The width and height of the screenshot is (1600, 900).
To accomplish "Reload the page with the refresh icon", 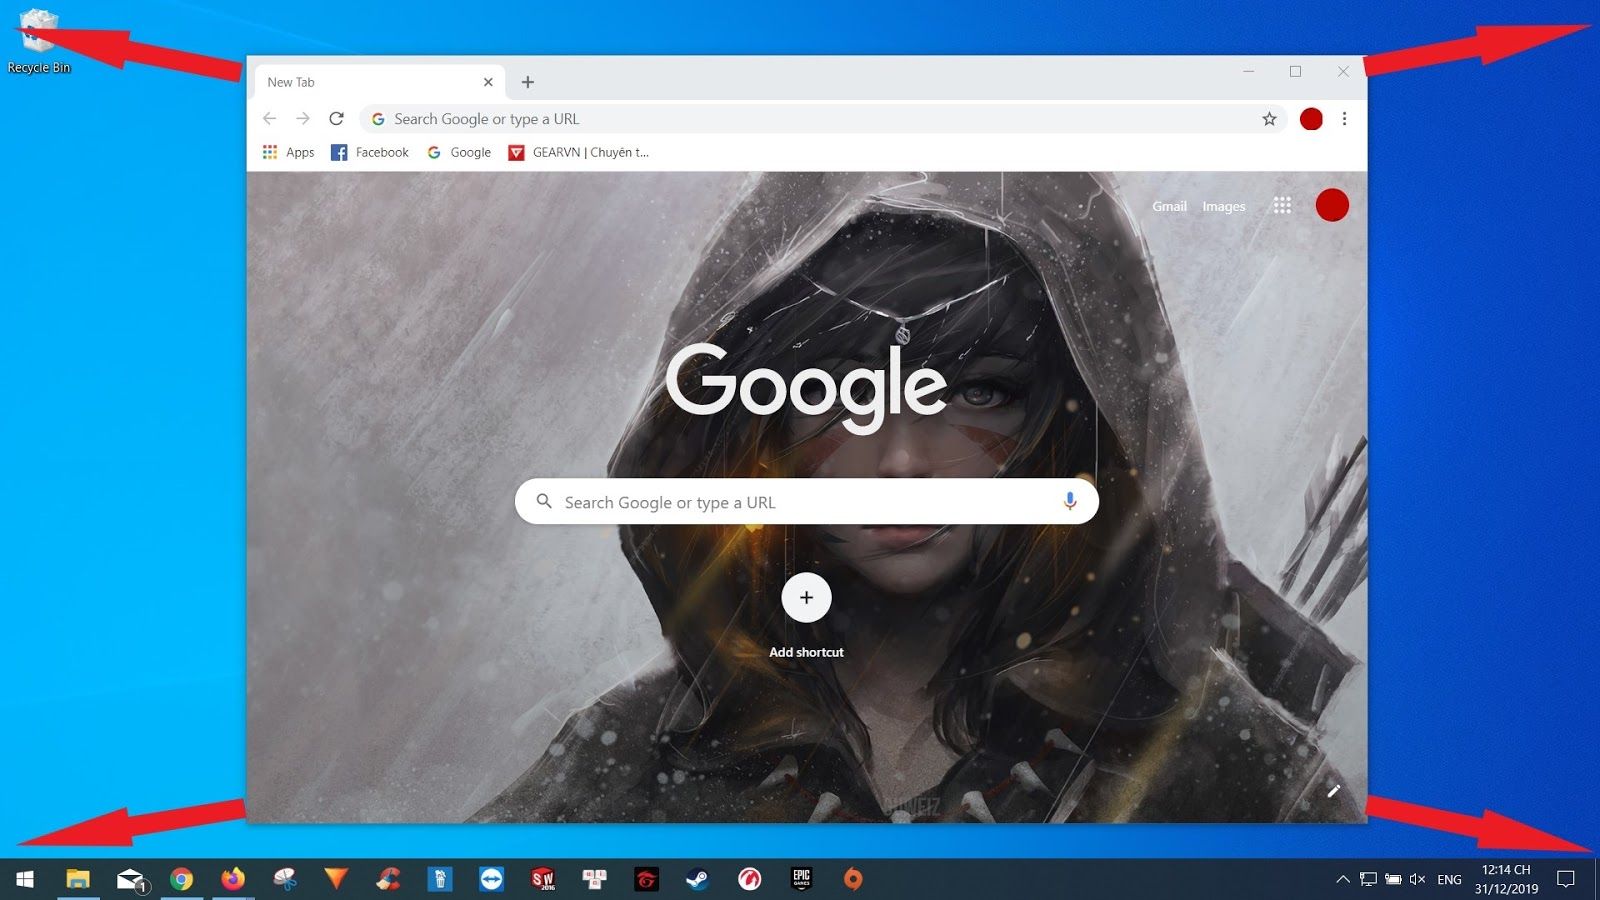I will click(336, 118).
